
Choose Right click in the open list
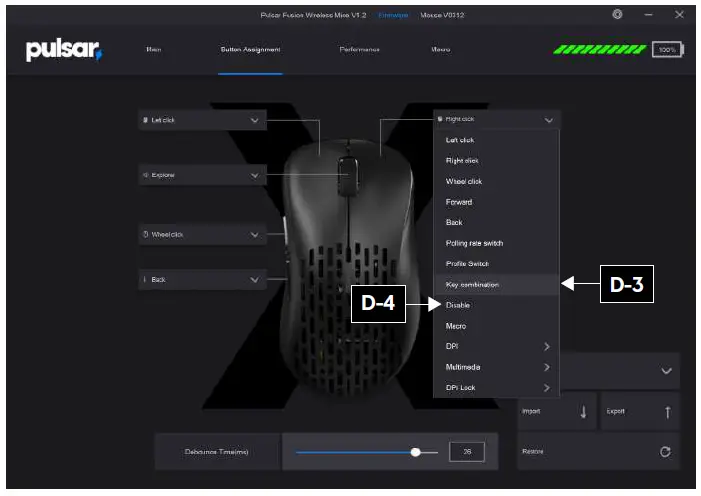(497, 161)
